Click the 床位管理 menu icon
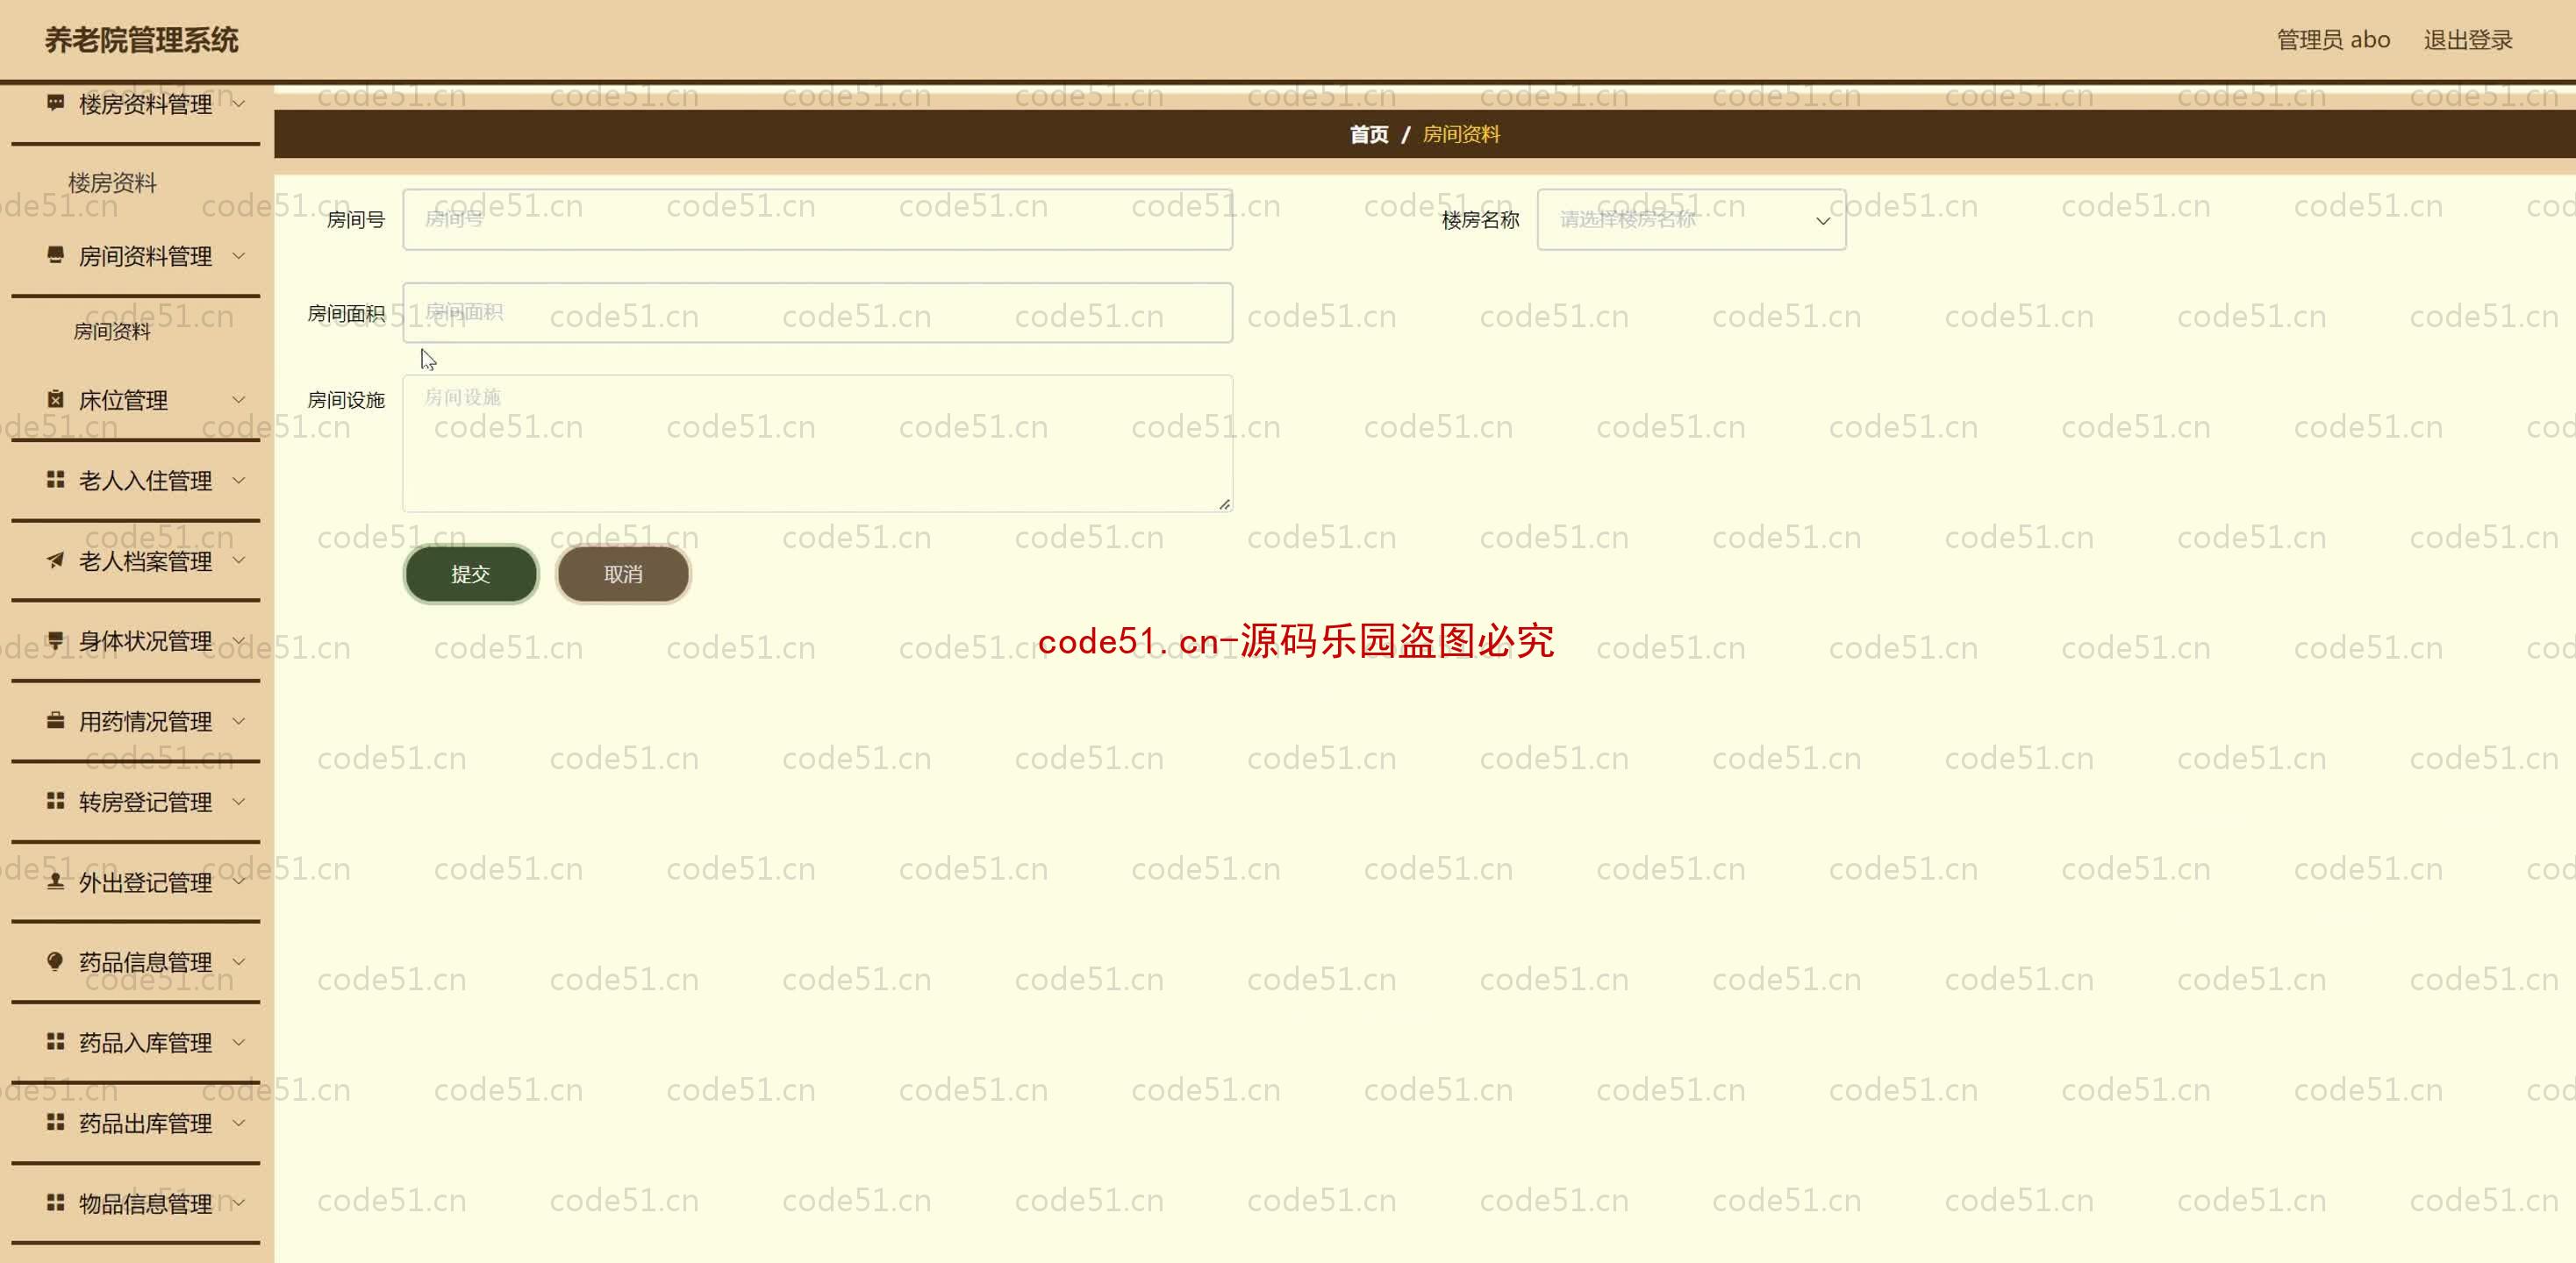This screenshot has width=2576, height=1263. (56, 399)
